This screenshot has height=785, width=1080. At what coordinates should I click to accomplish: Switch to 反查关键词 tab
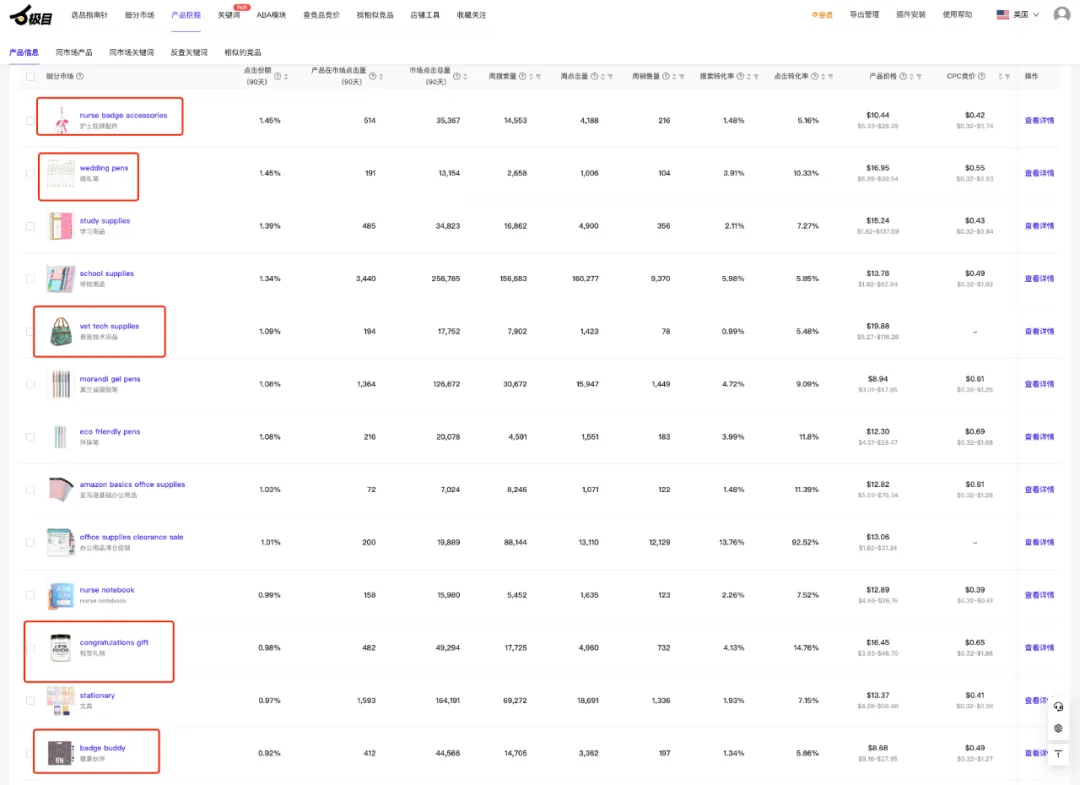point(189,52)
